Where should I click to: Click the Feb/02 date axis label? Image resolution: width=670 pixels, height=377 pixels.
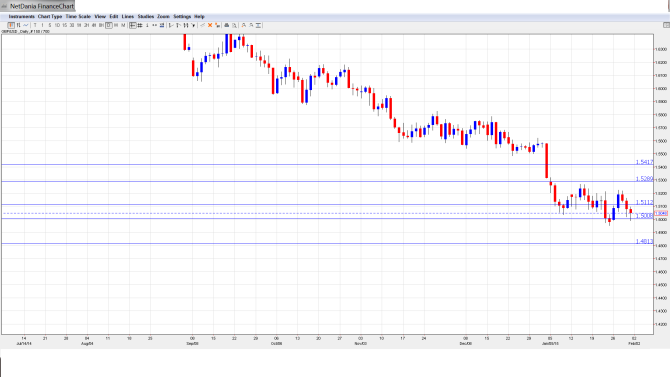[x=634, y=343]
